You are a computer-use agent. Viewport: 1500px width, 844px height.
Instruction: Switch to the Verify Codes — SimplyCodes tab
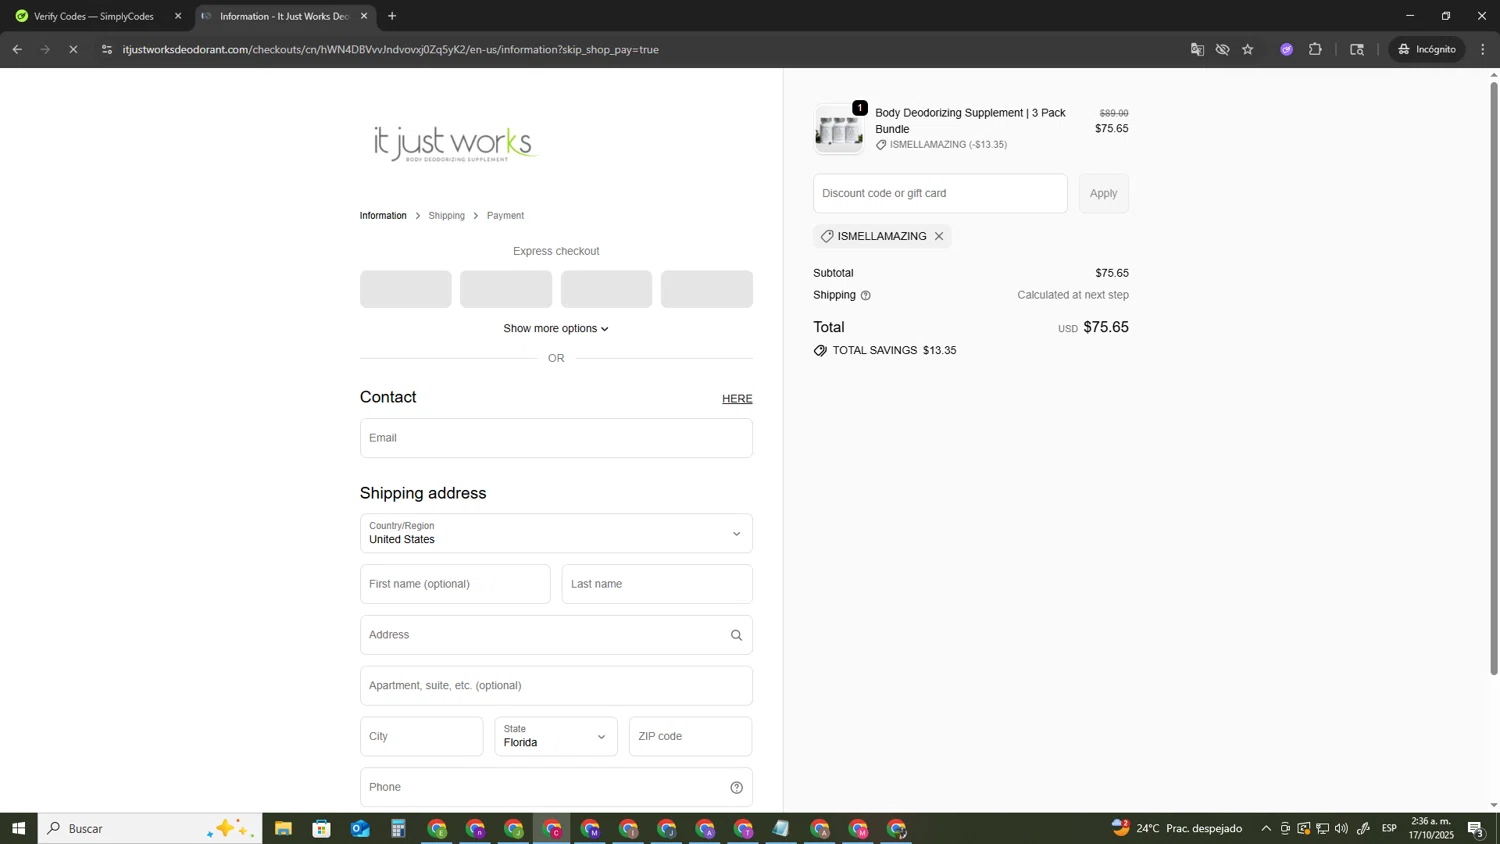pos(93,16)
